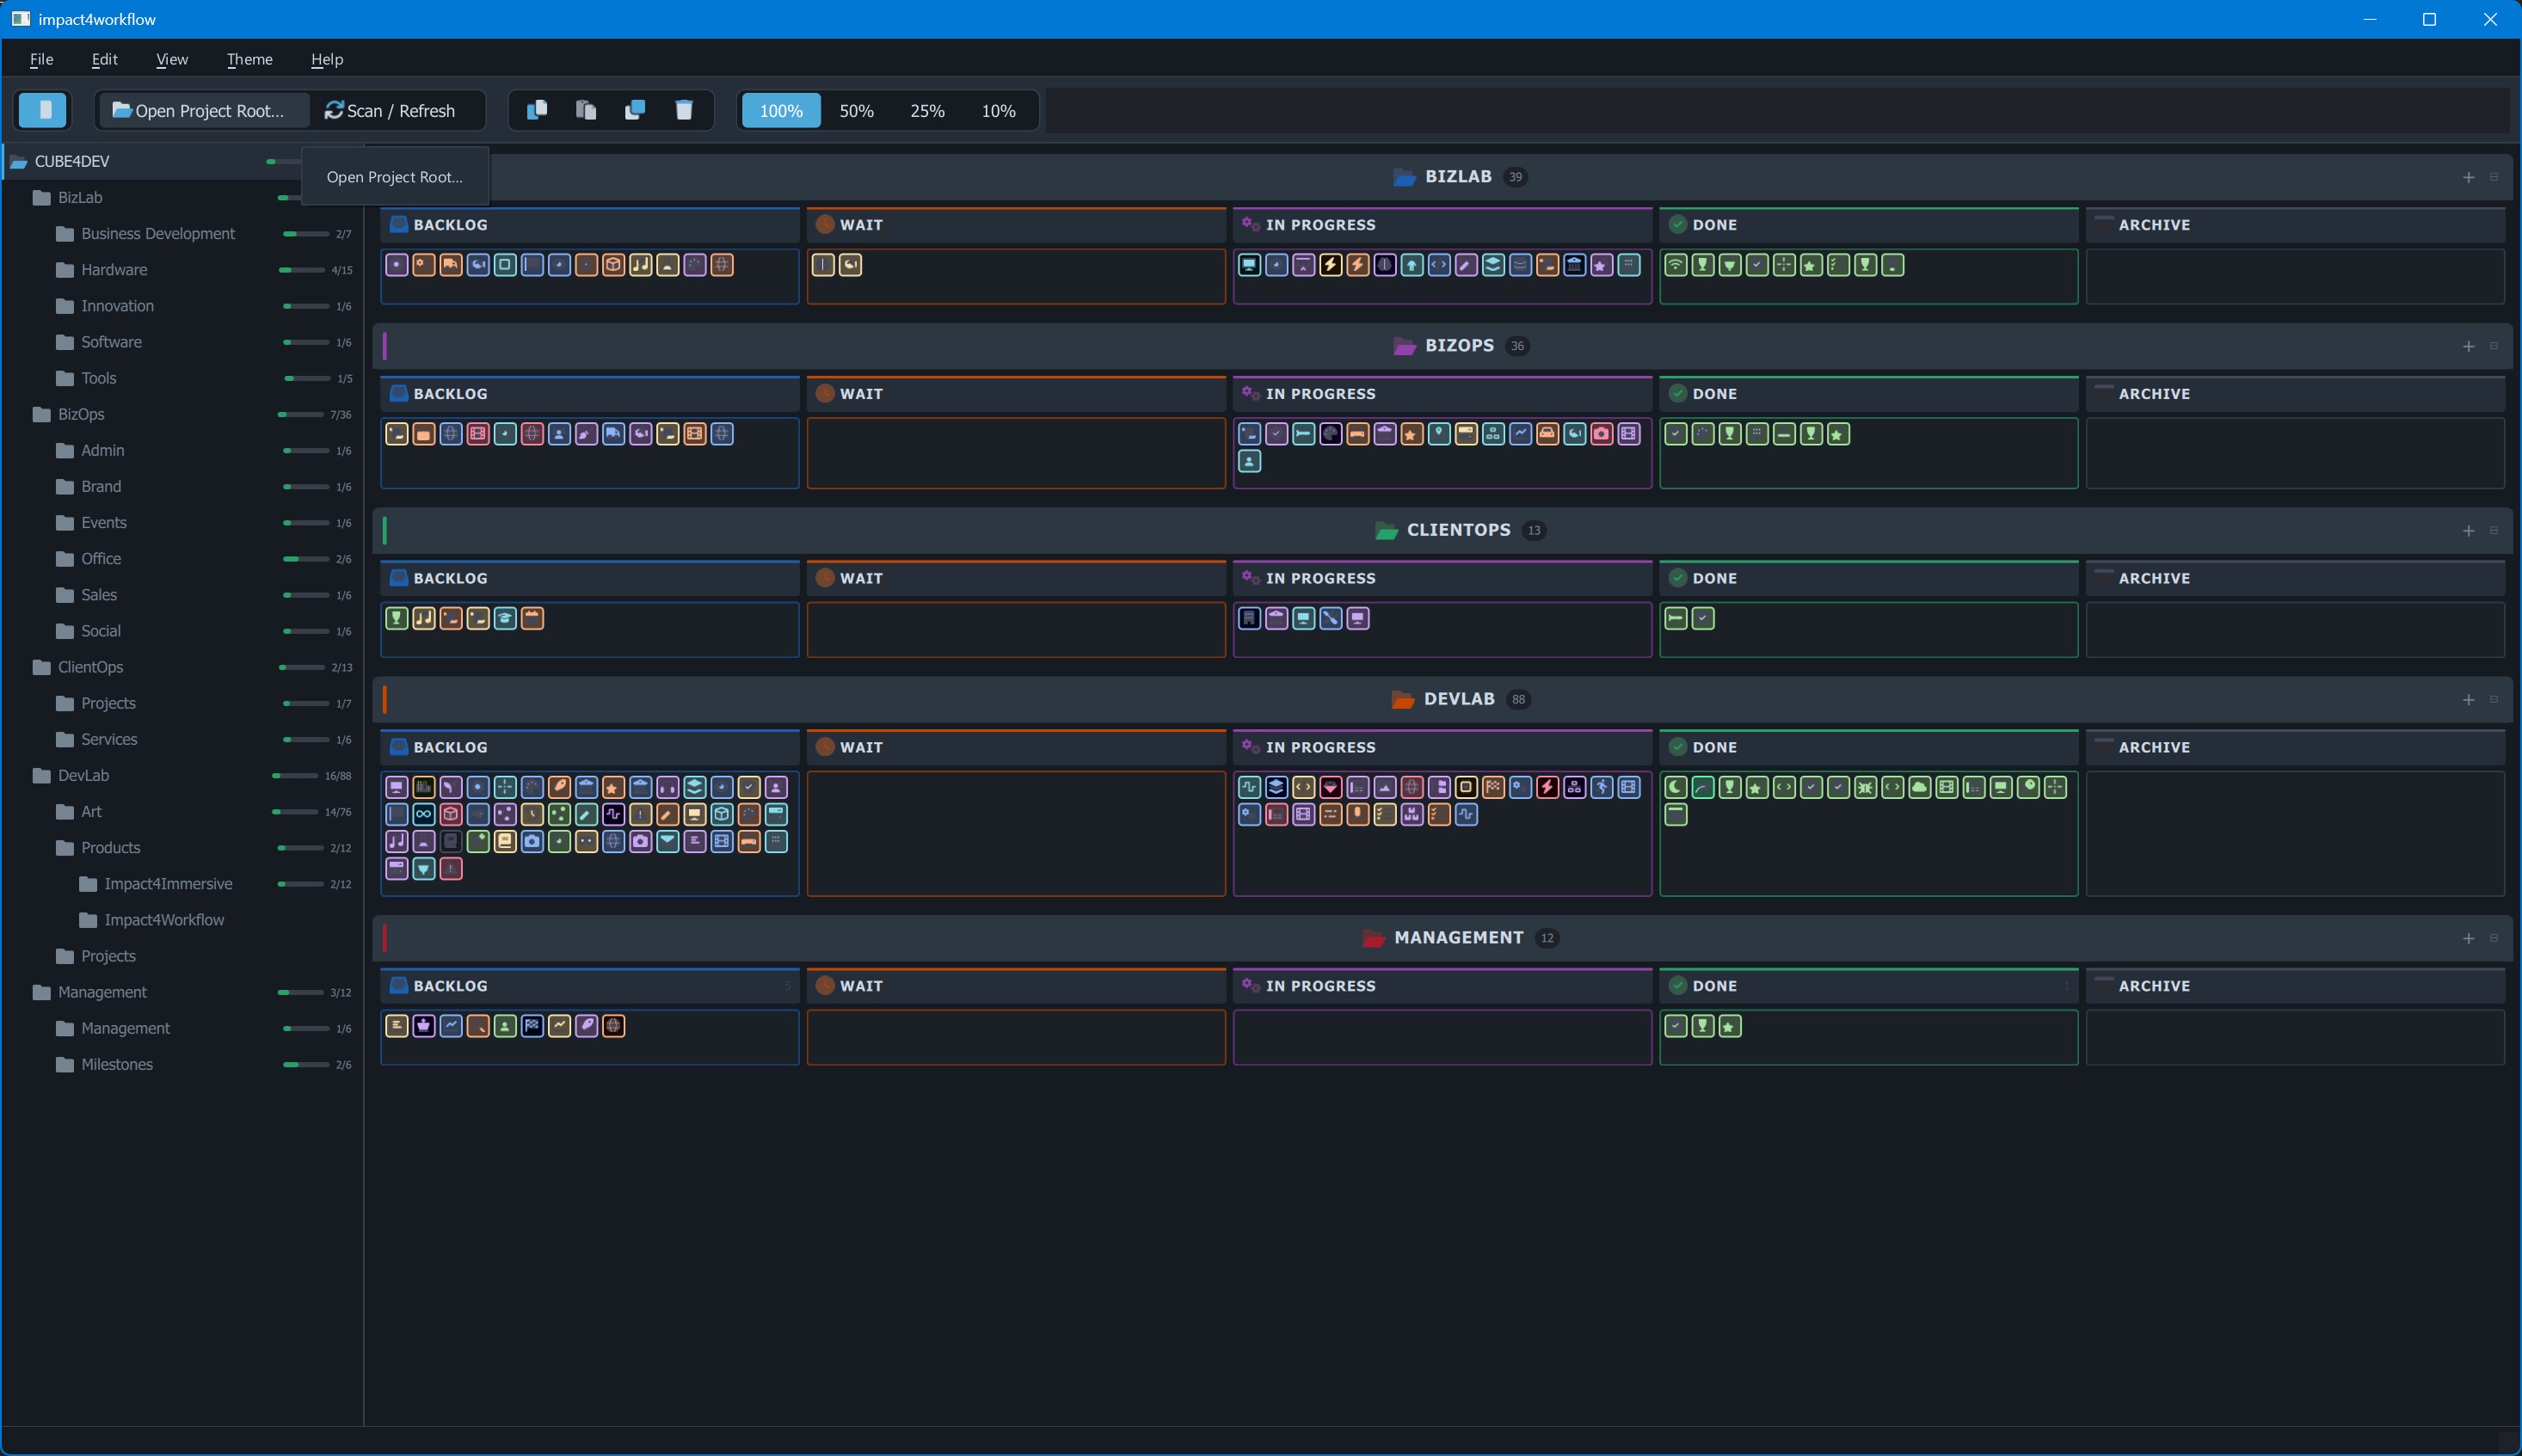
Task: Click collapse icon on MANAGEMENT header
Action: [2493, 938]
